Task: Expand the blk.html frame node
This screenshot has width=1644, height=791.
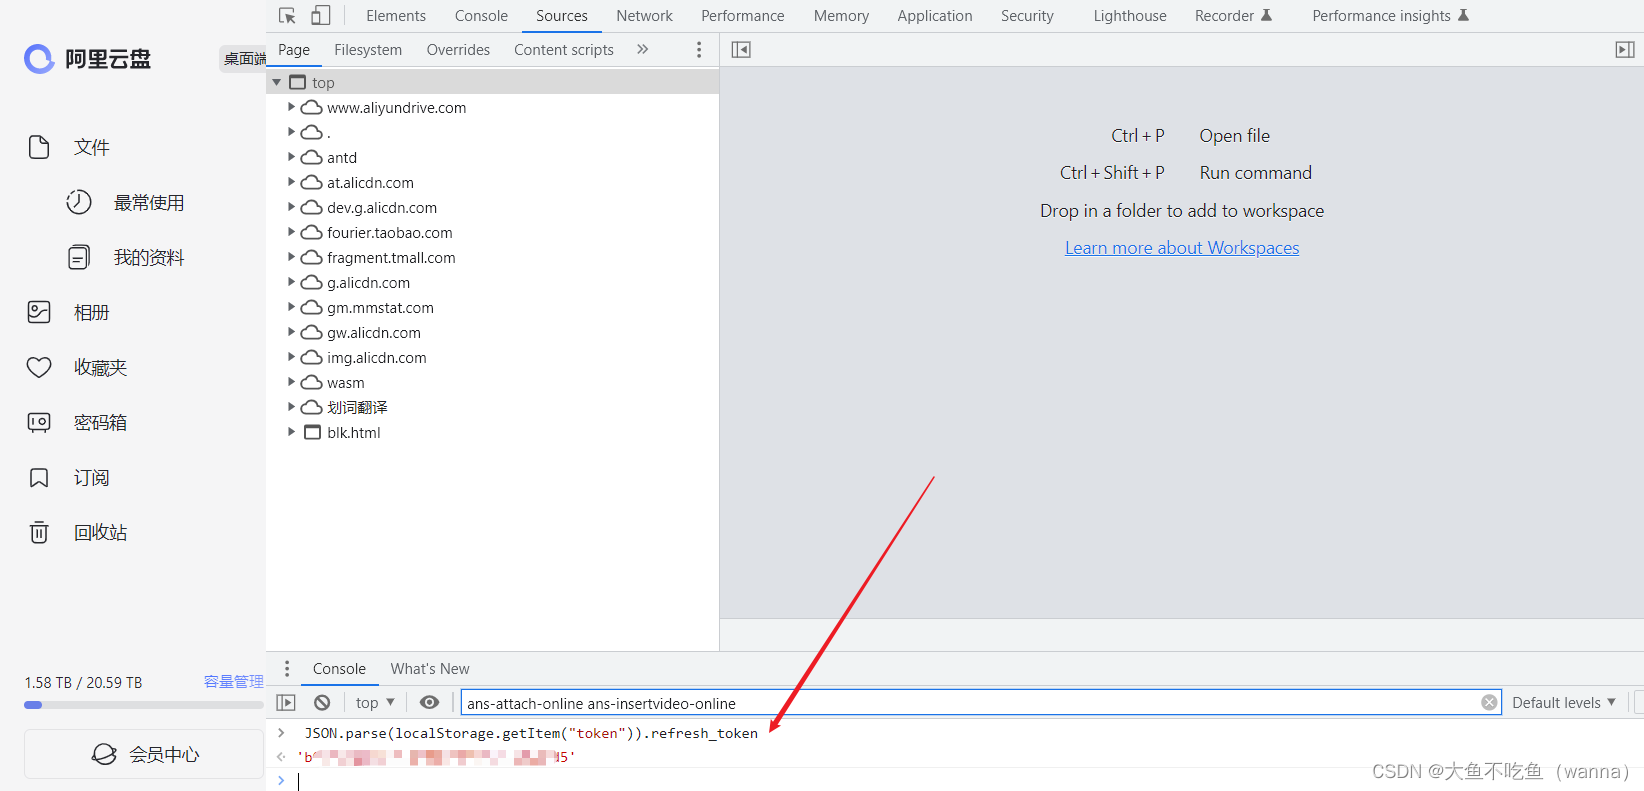Action: pos(291,432)
